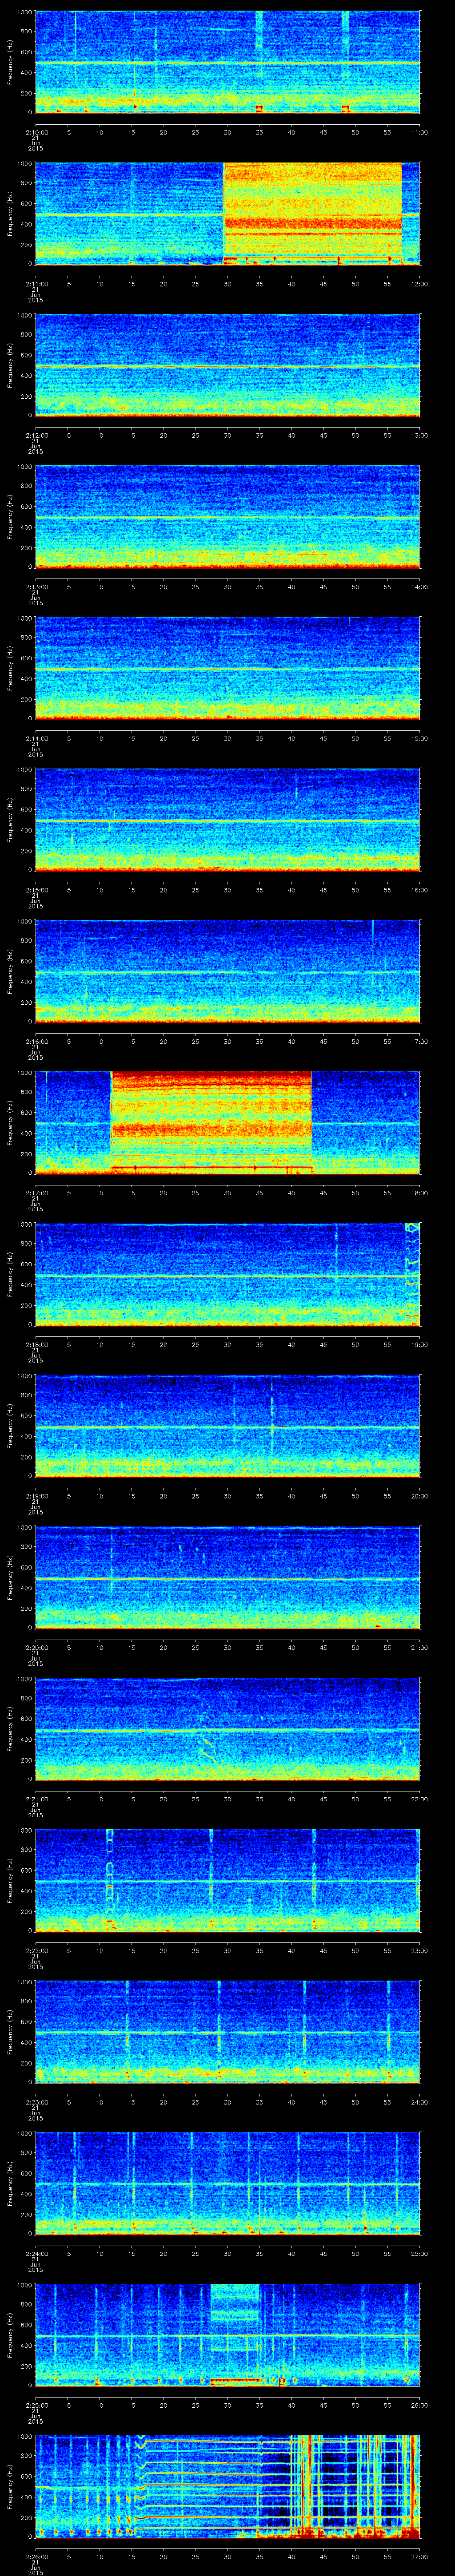Select the red broadband noise block in the 2:17:00 spectrogram

[x=211, y=1122]
